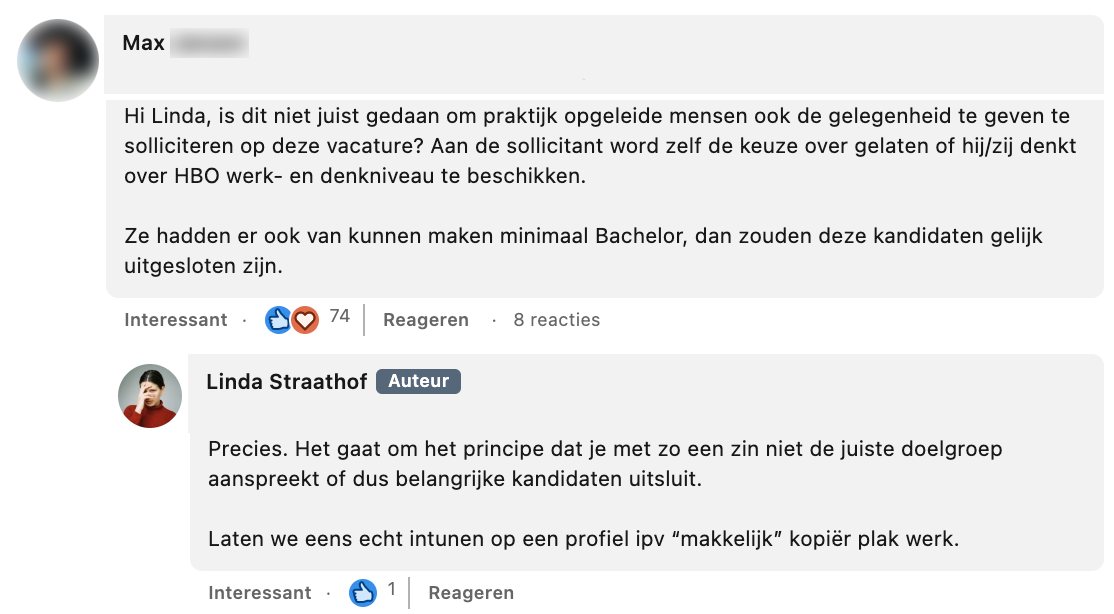Open the Max name link
Screen dimensions: 1114x614
(x=143, y=43)
